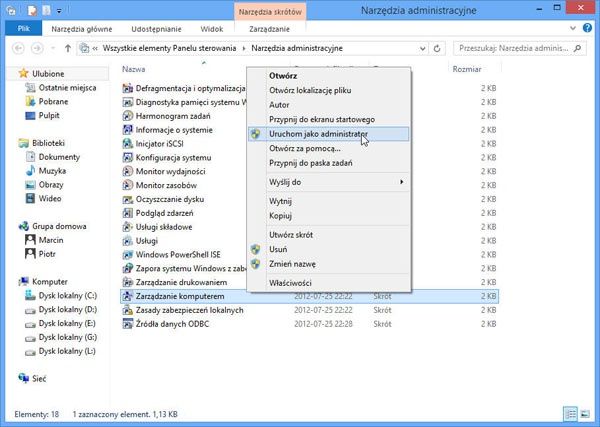Image resolution: width=600 pixels, height=427 pixels.
Task: Switch to Udostępnianie tab
Action: tap(156, 29)
